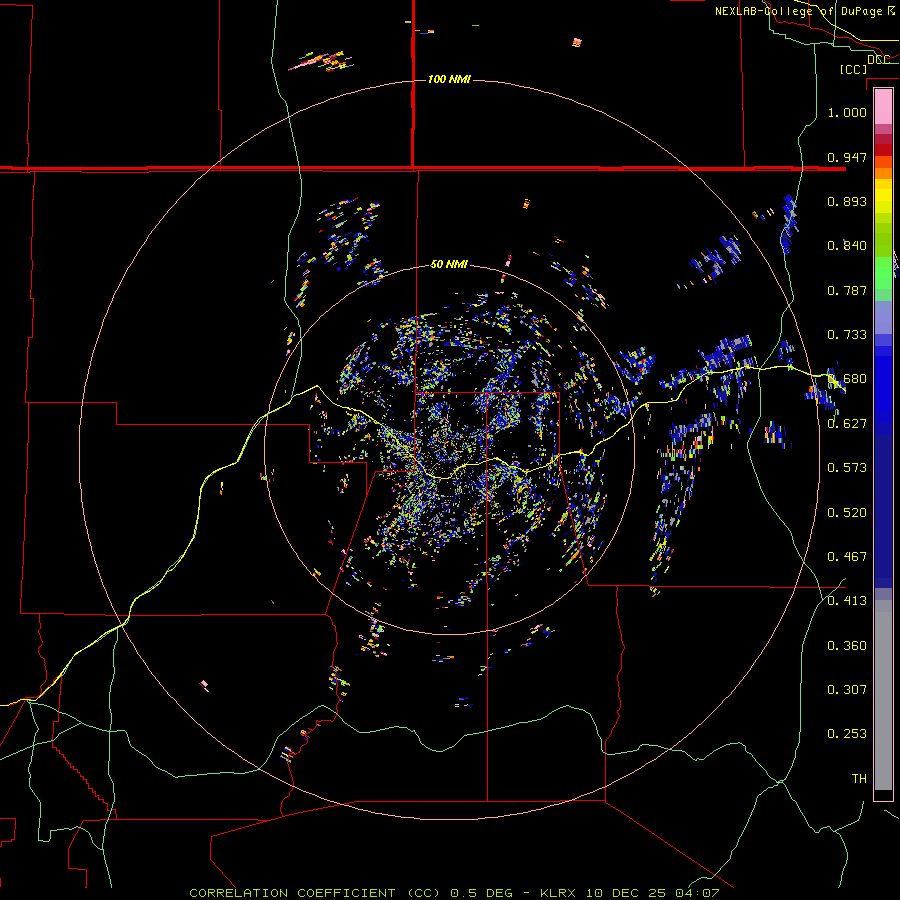Click the [CC] label above the color scale
The width and height of the screenshot is (900, 900).
pyautogui.click(x=854, y=69)
